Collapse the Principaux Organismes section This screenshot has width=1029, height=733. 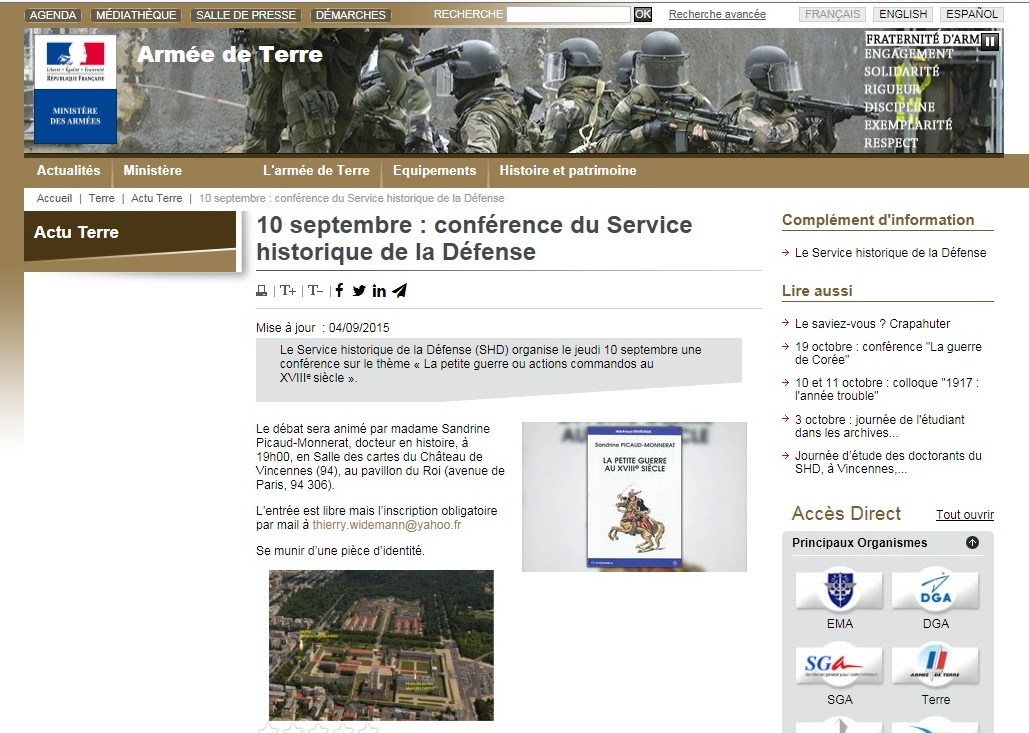point(972,543)
